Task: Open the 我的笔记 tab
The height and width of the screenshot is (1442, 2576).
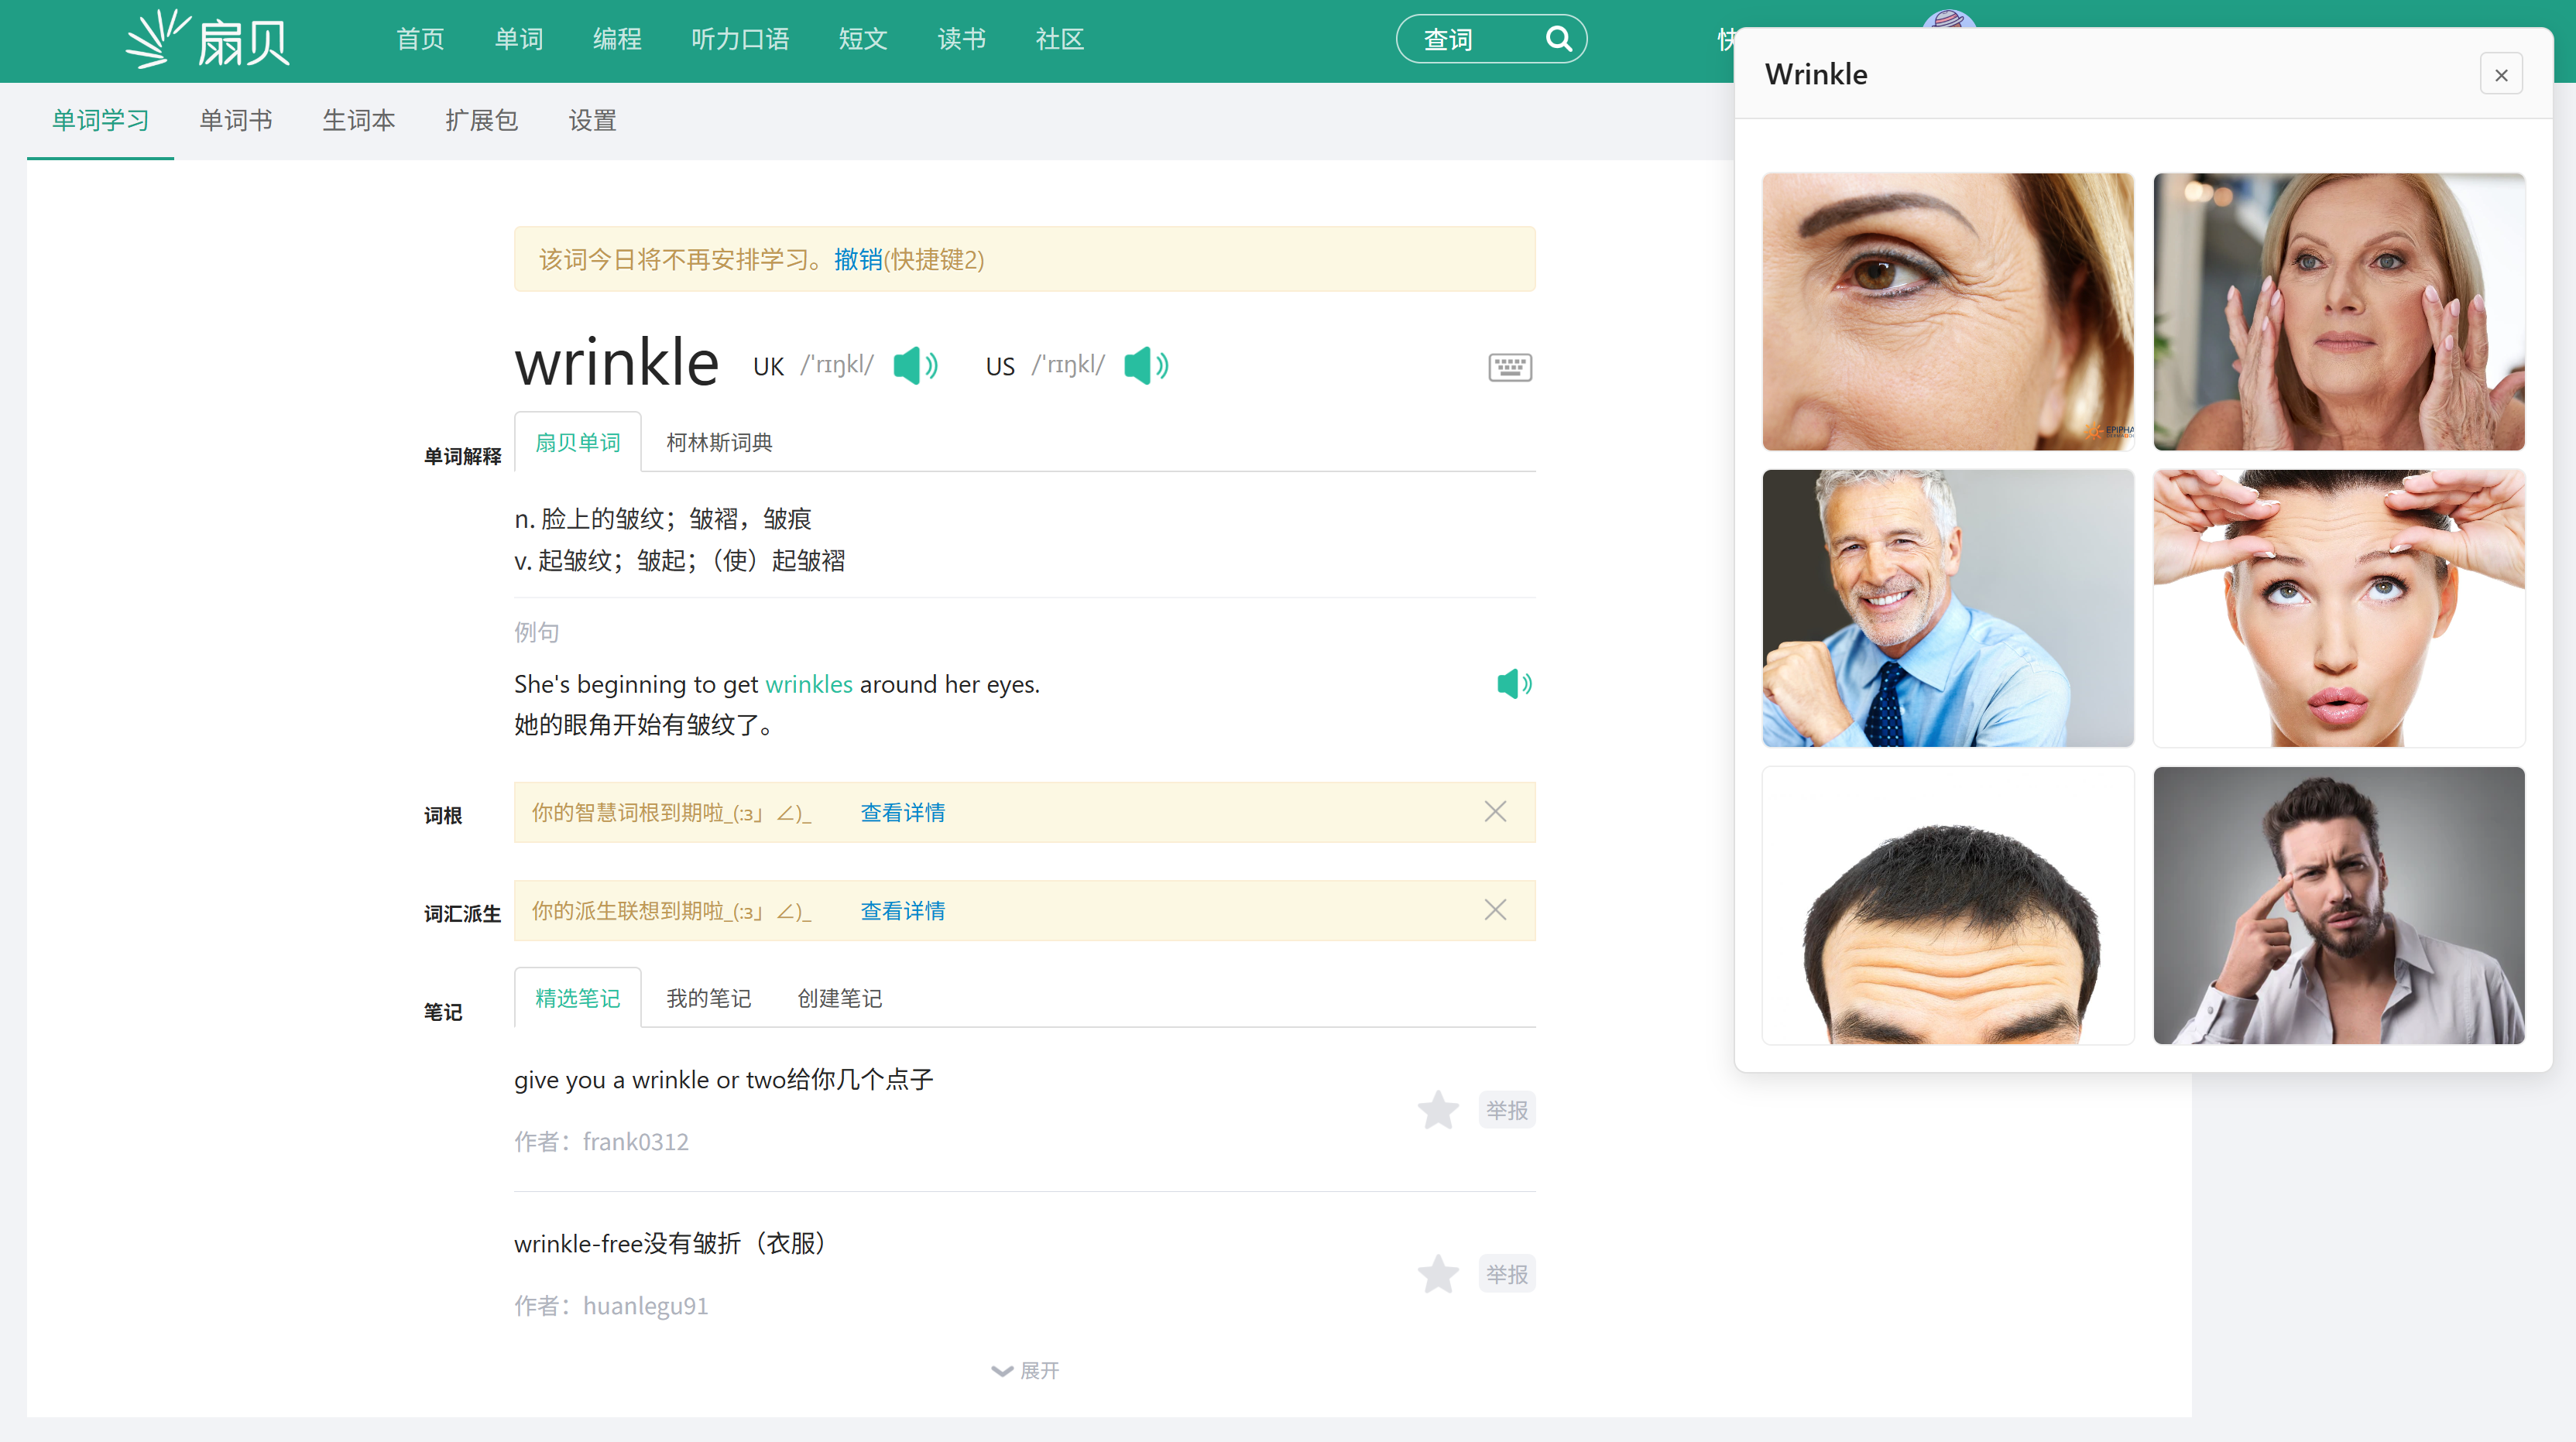Action: click(x=708, y=998)
